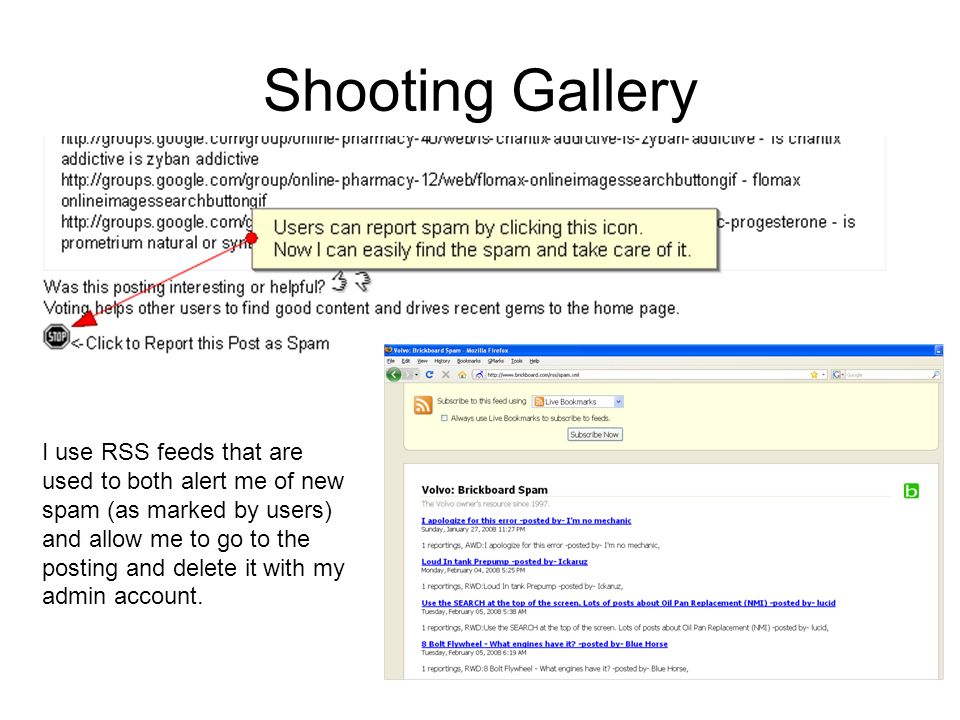This screenshot has width=960, height=720.
Task: Open the Firefox home page icon
Action: click(462, 375)
